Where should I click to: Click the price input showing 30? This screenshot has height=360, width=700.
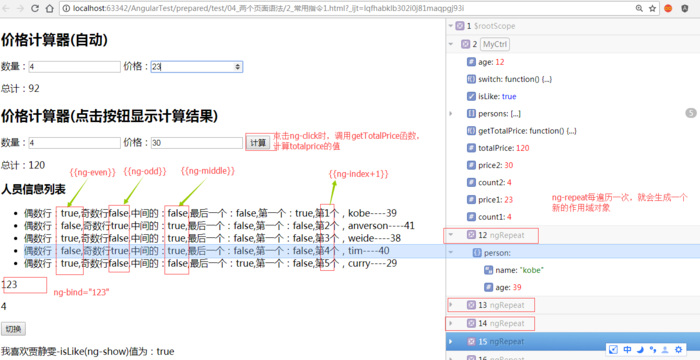(196, 143)
